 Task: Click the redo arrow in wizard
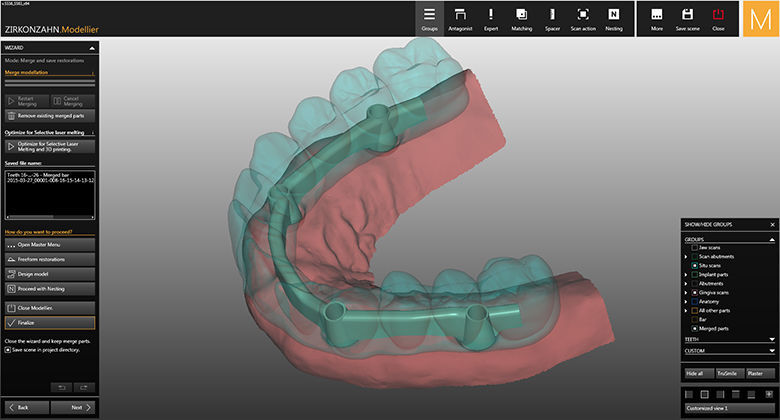84,388
